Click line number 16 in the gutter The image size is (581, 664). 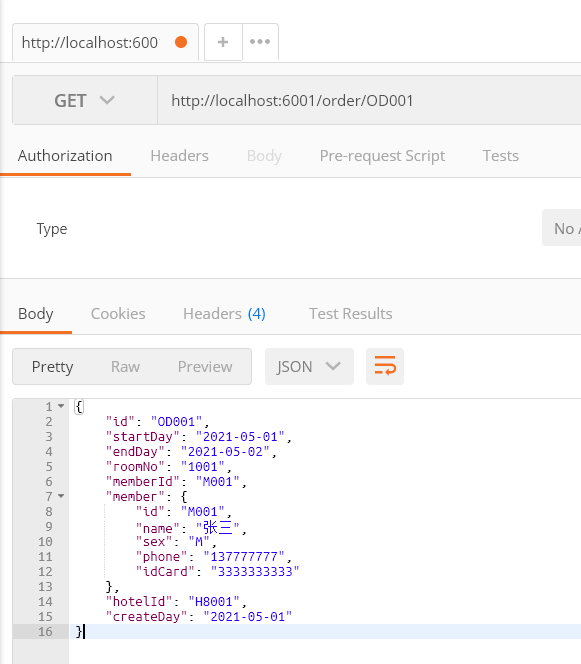45,631
